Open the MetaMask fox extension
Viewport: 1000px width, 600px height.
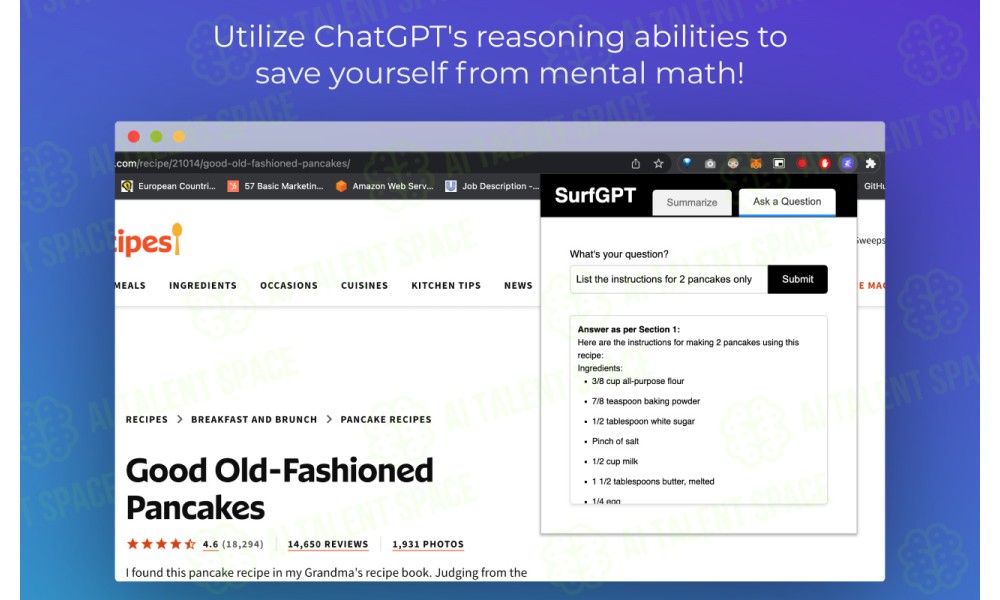[x=756, y=164]
